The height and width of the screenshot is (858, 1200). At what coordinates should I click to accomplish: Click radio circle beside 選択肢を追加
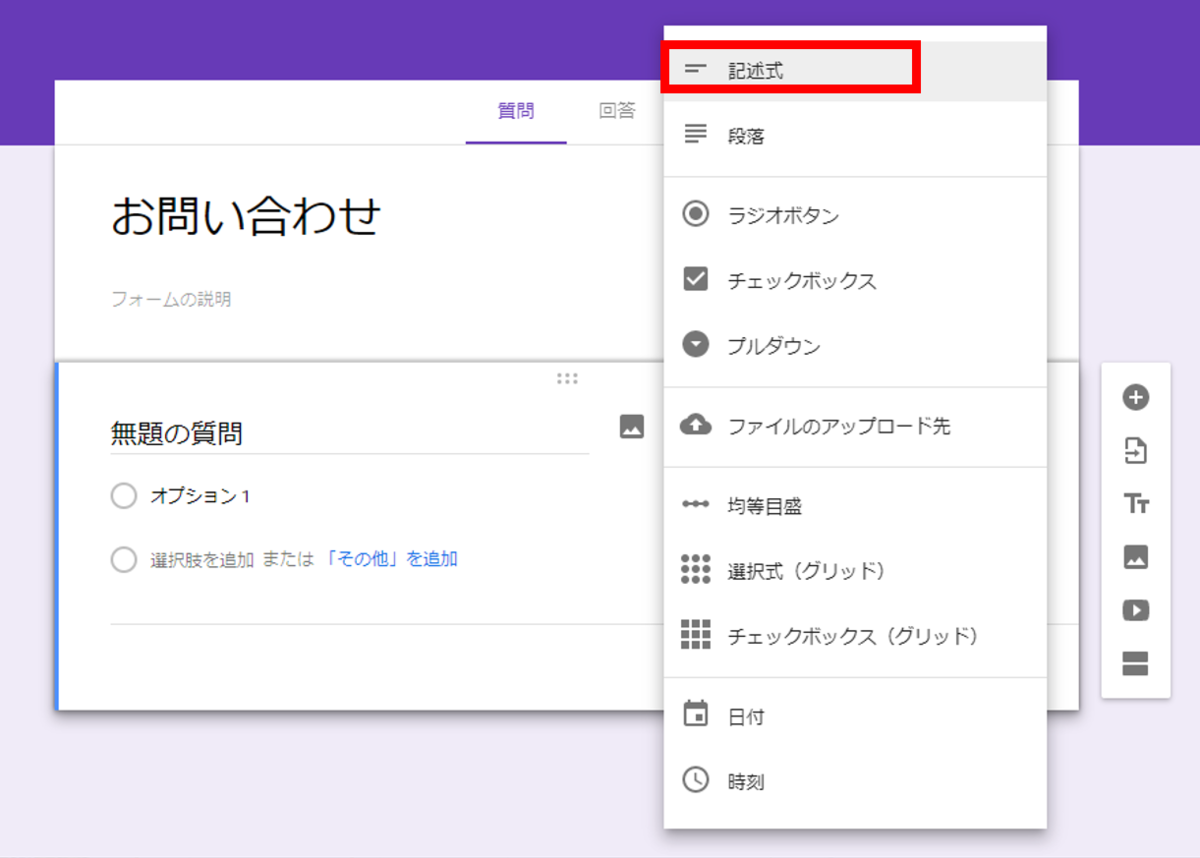click(124, 560)
